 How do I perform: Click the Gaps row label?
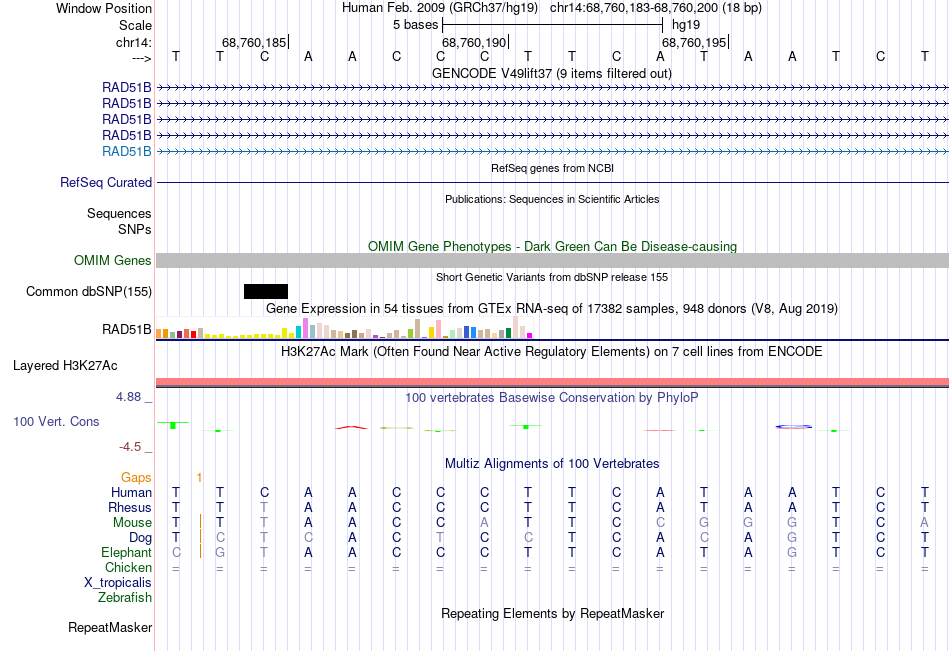click(136, 478)
